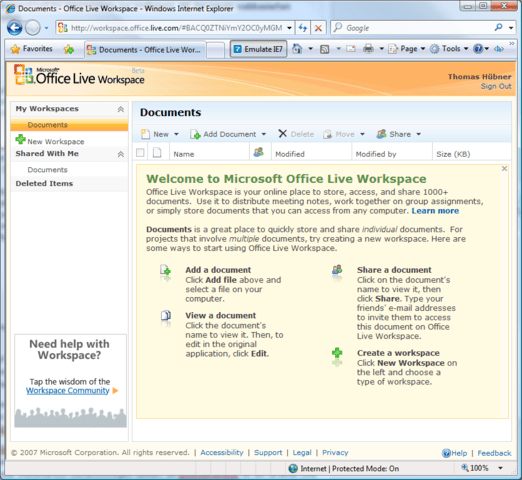This screenshot has height=480, width=522.
Task: Go back with the browser Back arrow
Action: point(15,28)
